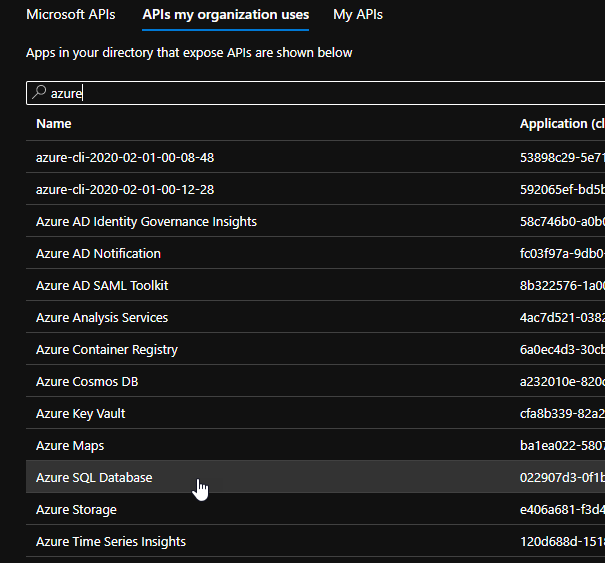Open Azure Time Series Insights
The image size is (605, 563).
(x=316, y=541)
